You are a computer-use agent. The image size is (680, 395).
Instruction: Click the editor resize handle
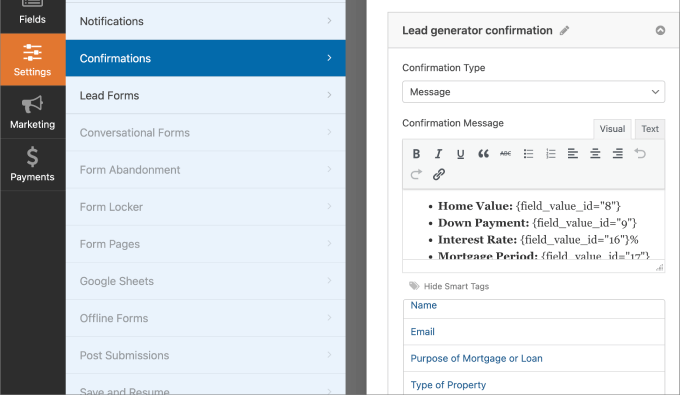tap(660, 268)
